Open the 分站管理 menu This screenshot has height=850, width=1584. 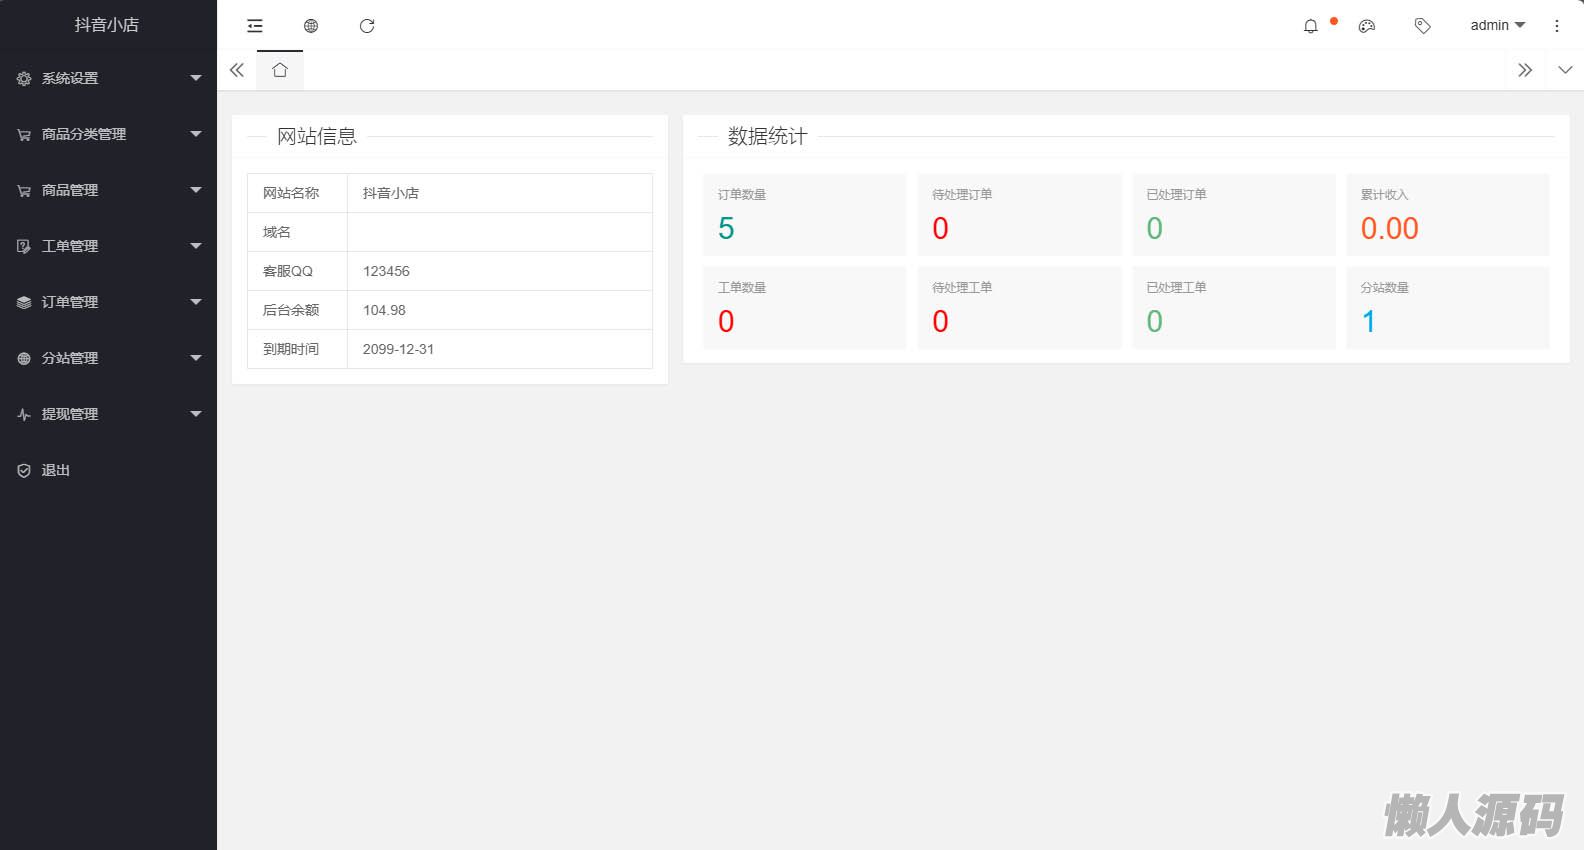coord(108,358)
